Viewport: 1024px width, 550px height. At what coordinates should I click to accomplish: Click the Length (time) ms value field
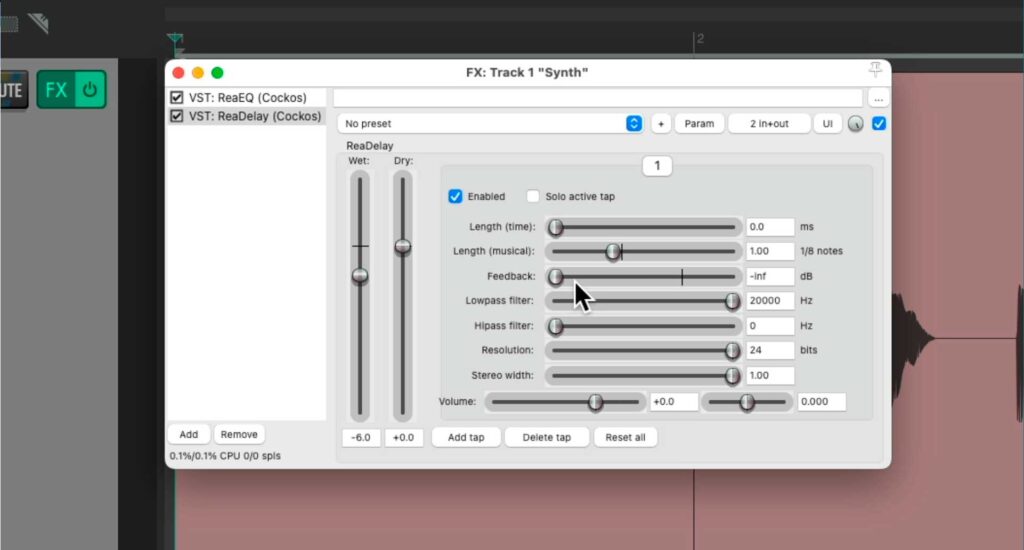(770, 227)
